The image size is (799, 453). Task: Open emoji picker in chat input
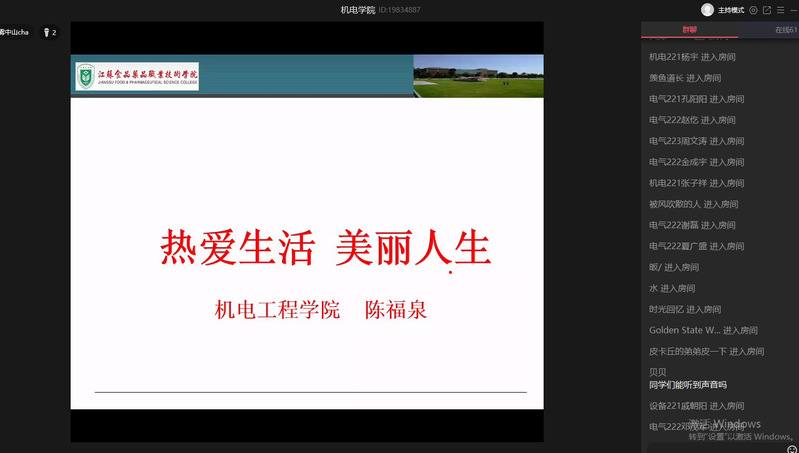coord(791,449)
